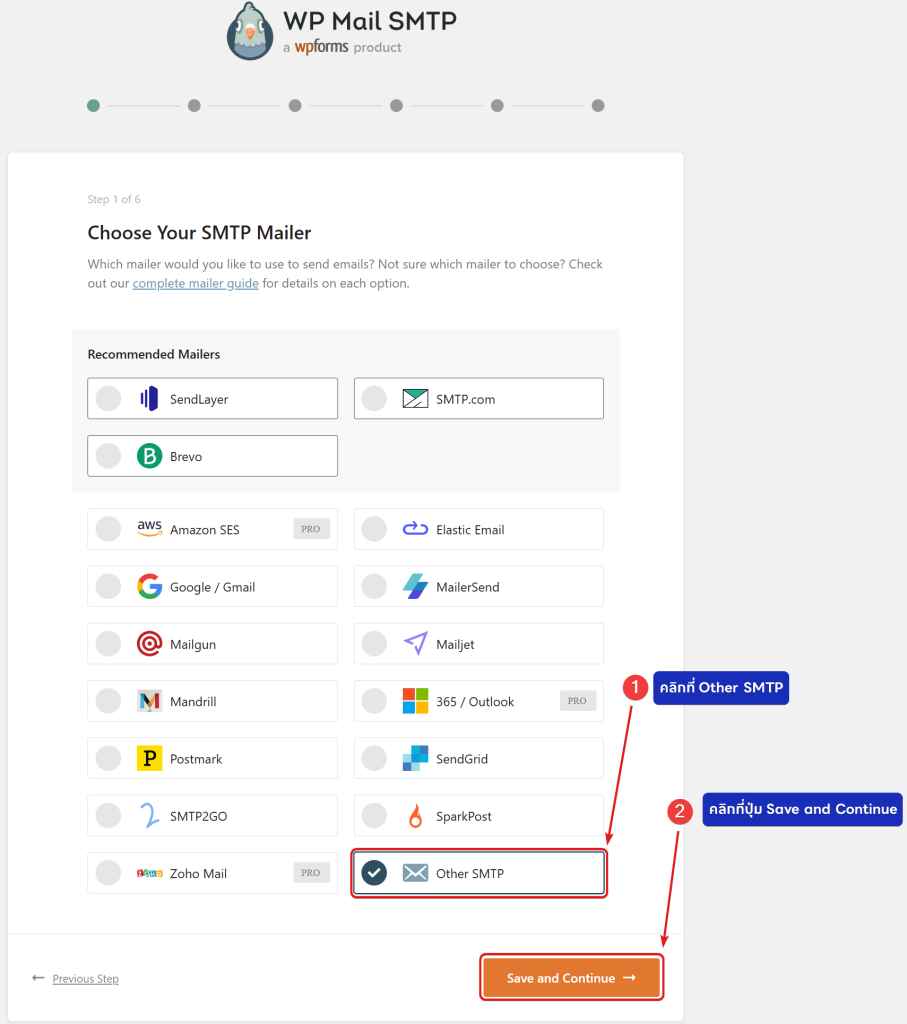Open the complete mailer guide link
Viewport: 907px width, 1024px height.
point(195,284)
